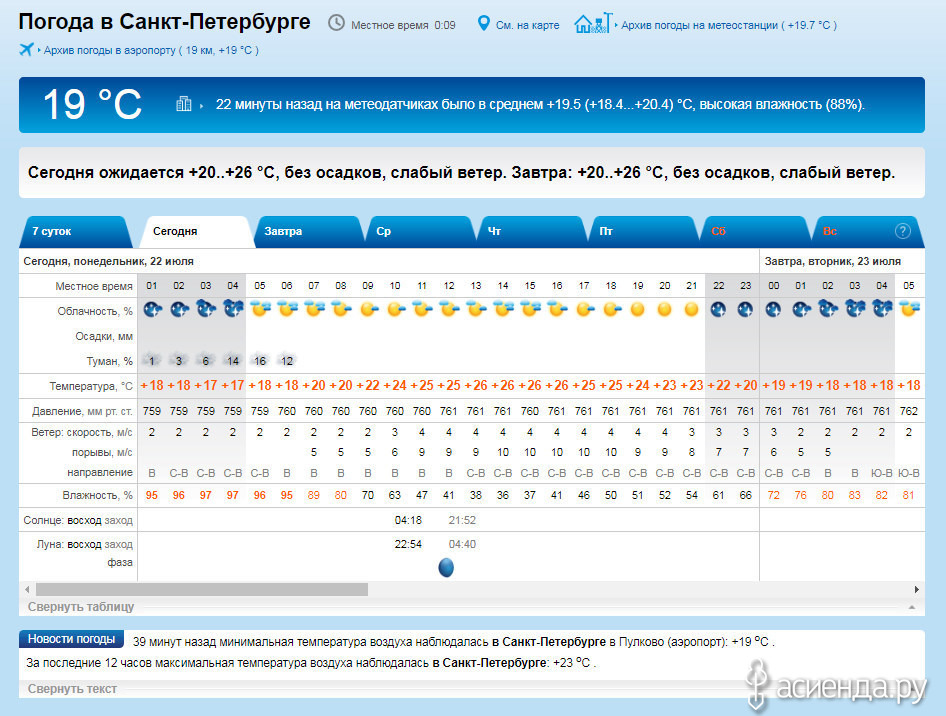
Task: Click the fog icon showing 16 percent
Action: (x=260, y=361)
